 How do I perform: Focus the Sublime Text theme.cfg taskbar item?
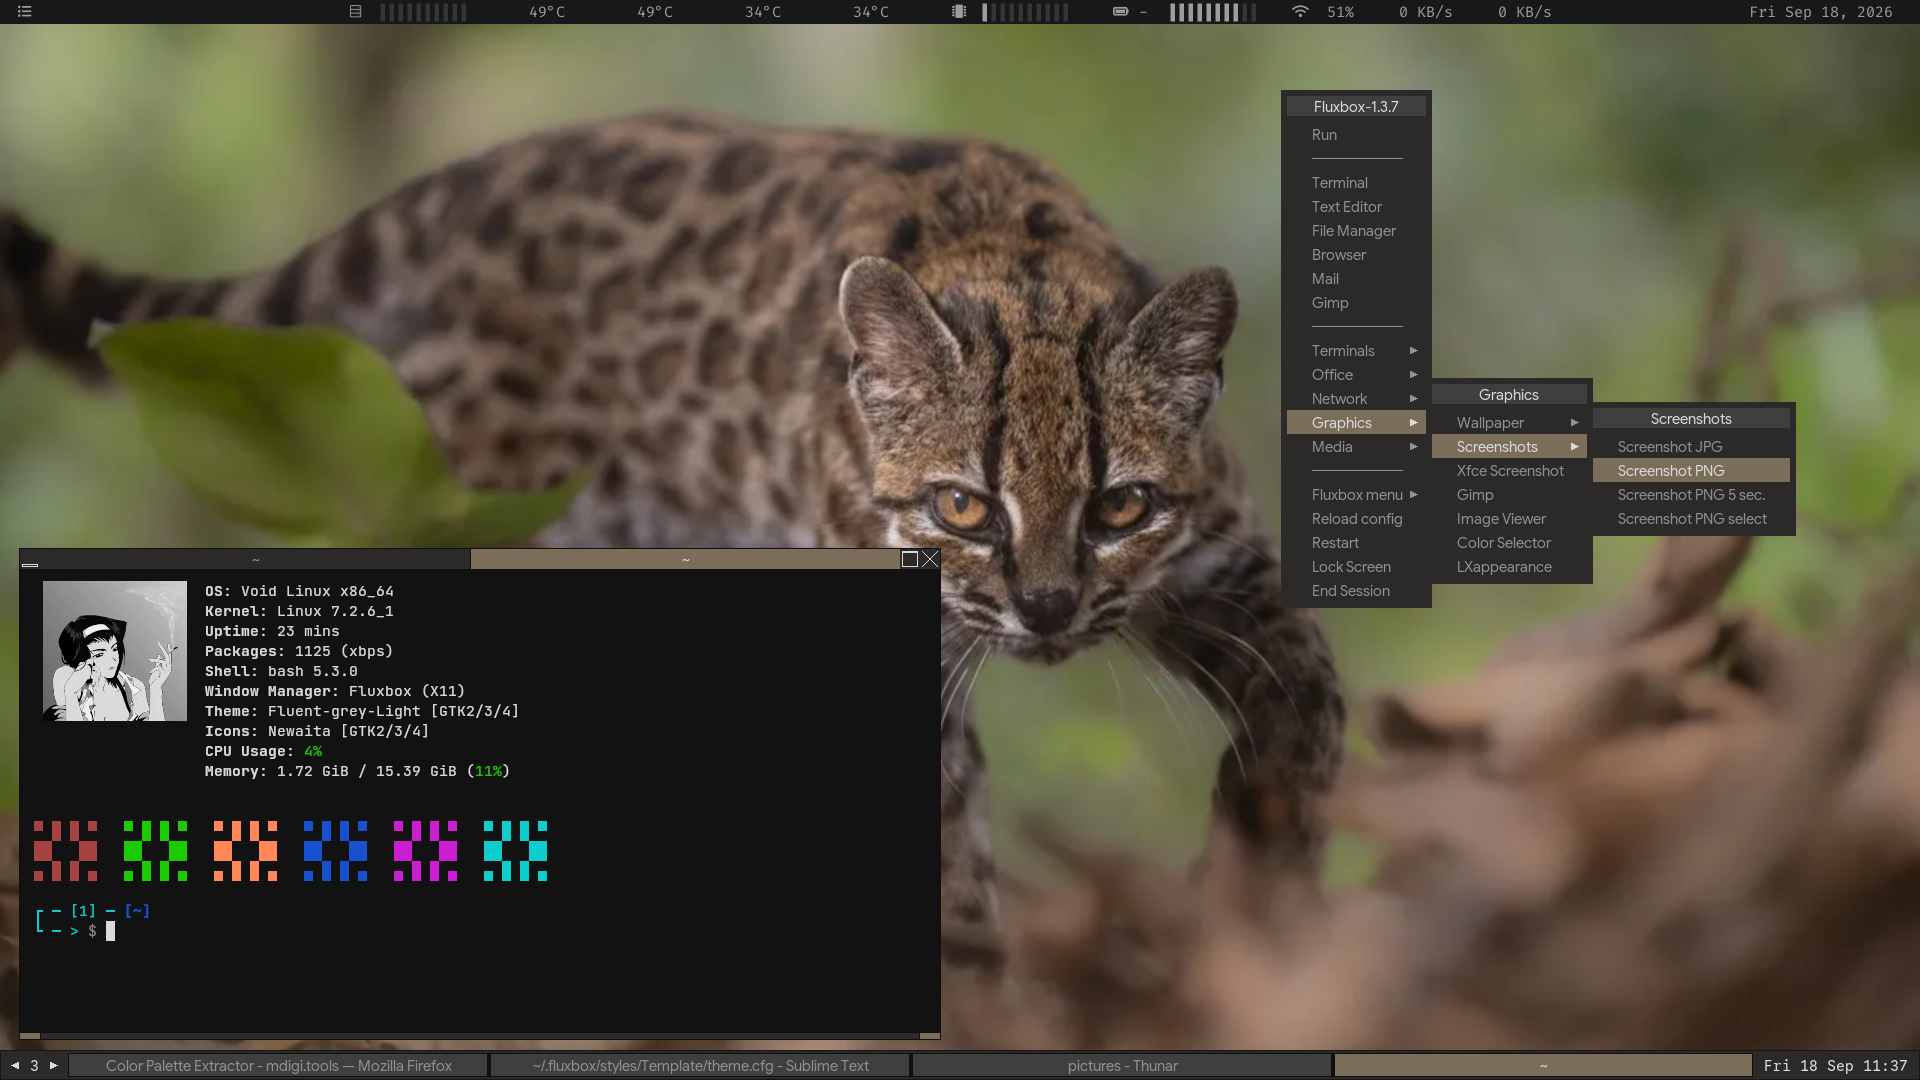(700, 1066)
